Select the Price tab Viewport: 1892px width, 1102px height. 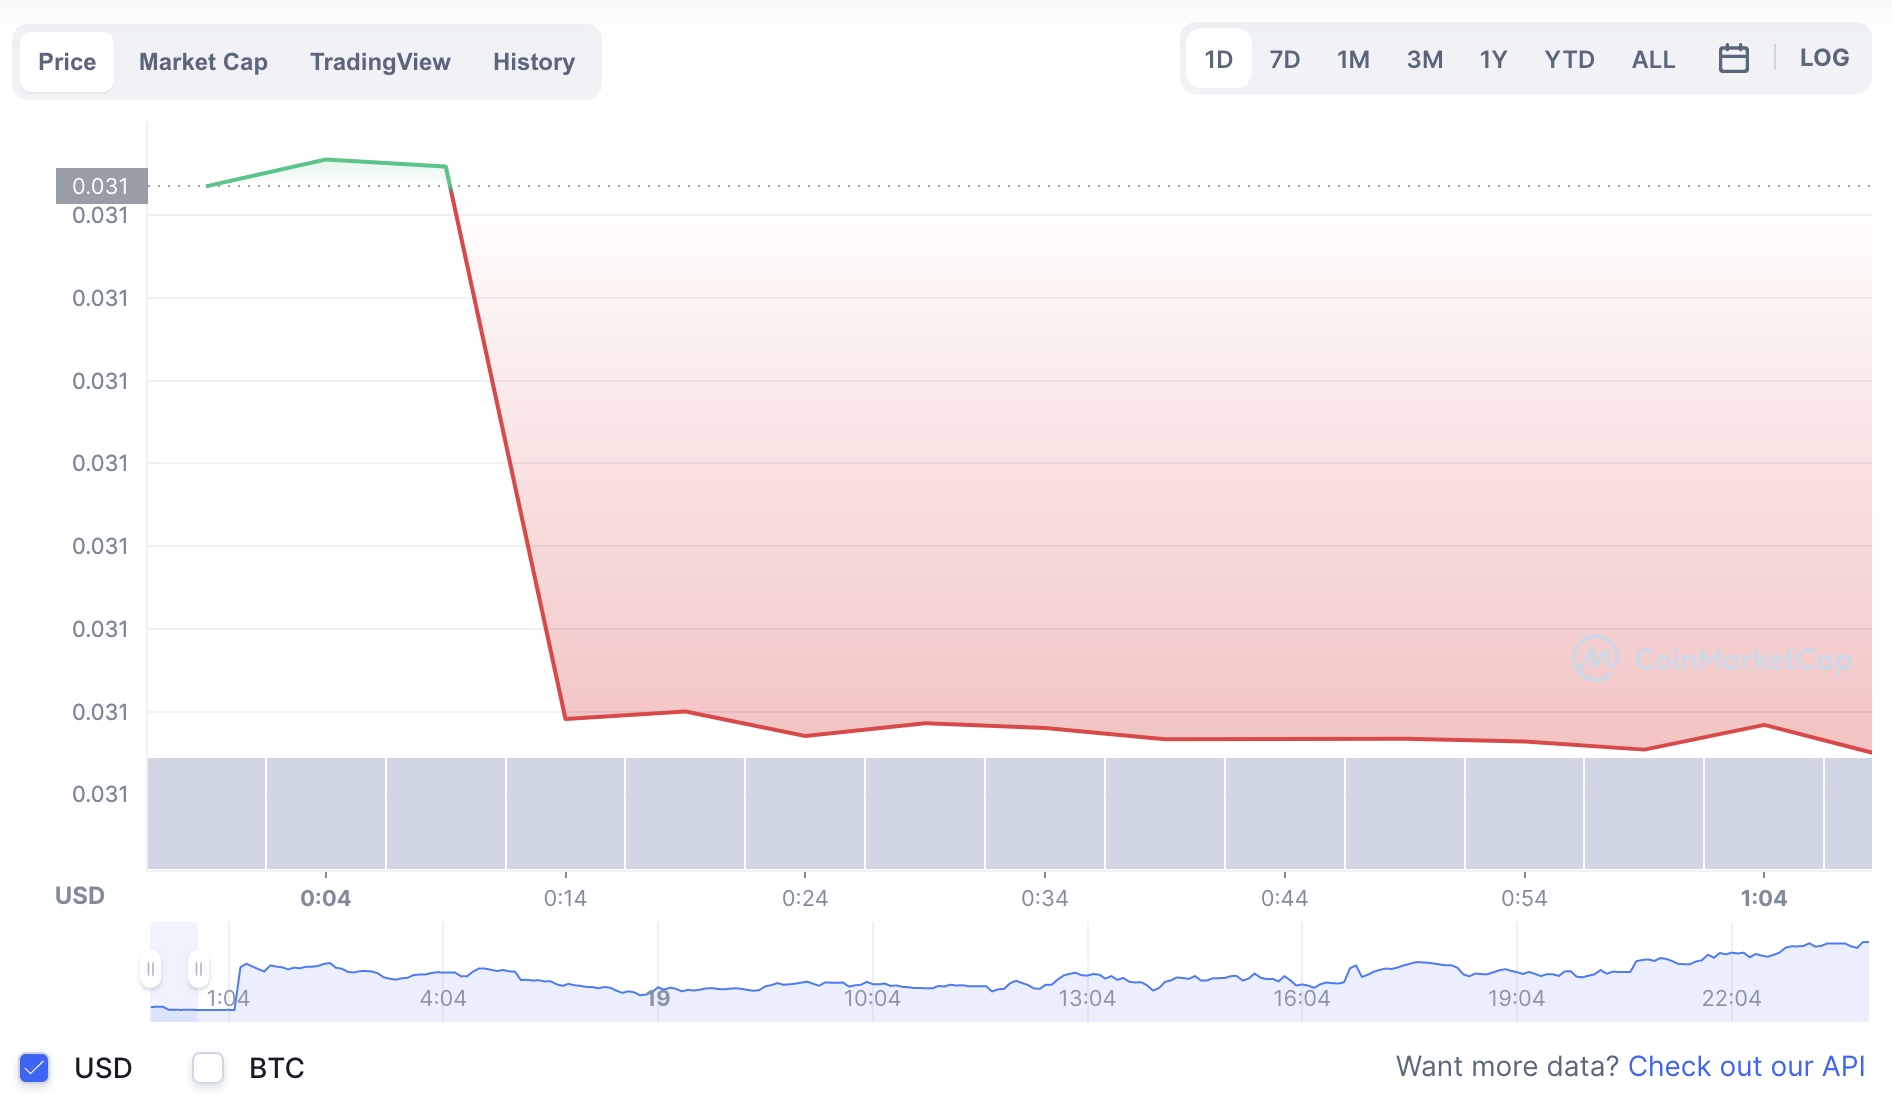coord(67,62)
